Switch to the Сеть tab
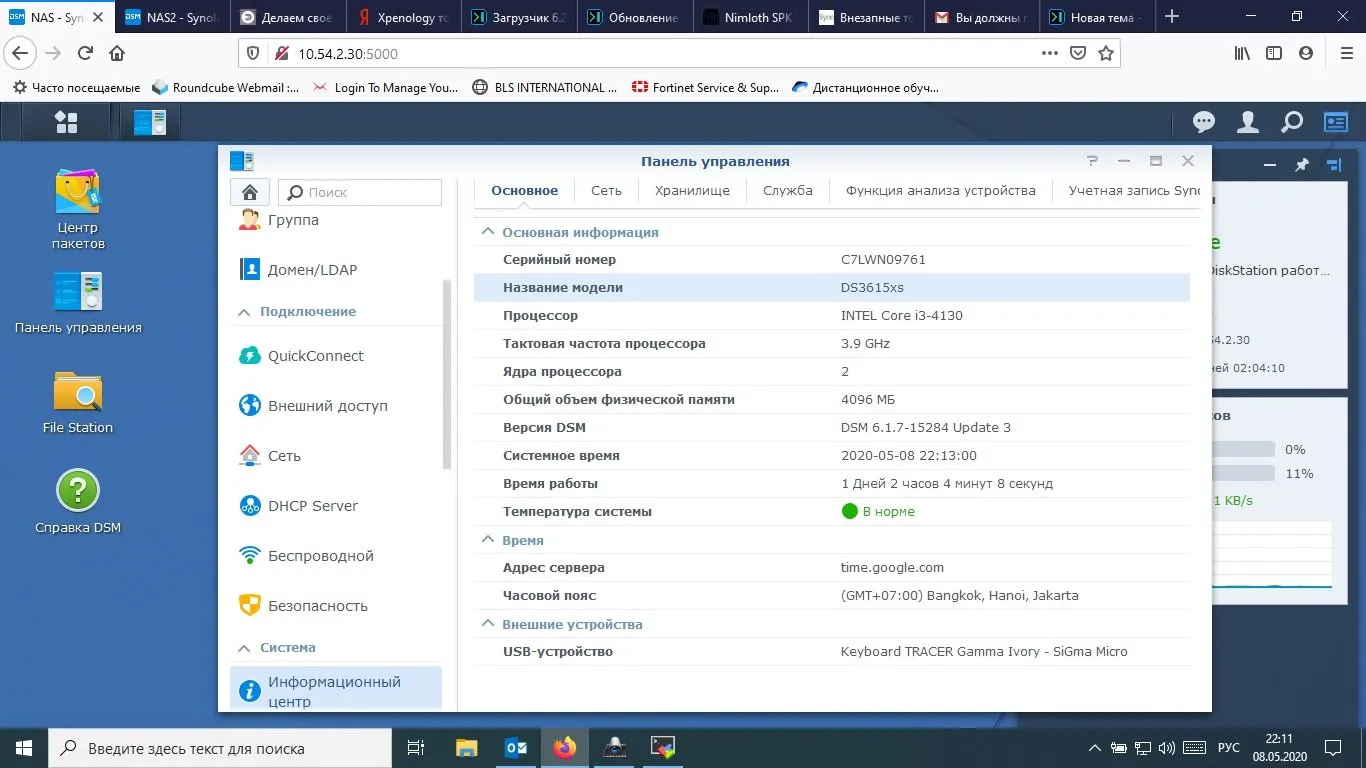This screenshot has width=1366, height=768. click(x=606, y=190)
